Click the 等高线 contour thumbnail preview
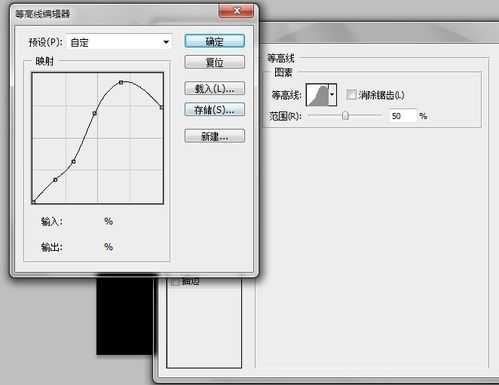499x385 pixels. pyautogui.click(x=317, y=95)
